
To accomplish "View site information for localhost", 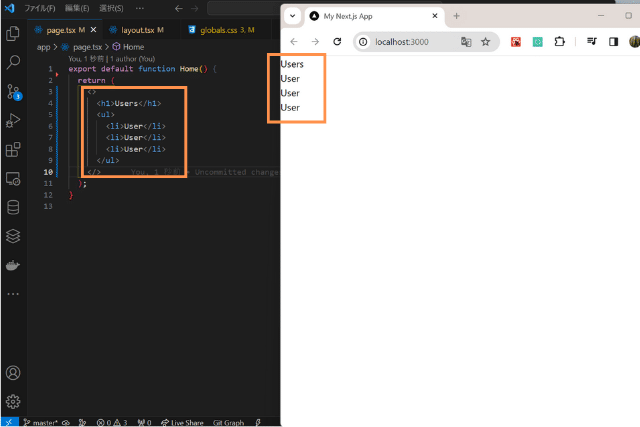I will tap(363, 42).
